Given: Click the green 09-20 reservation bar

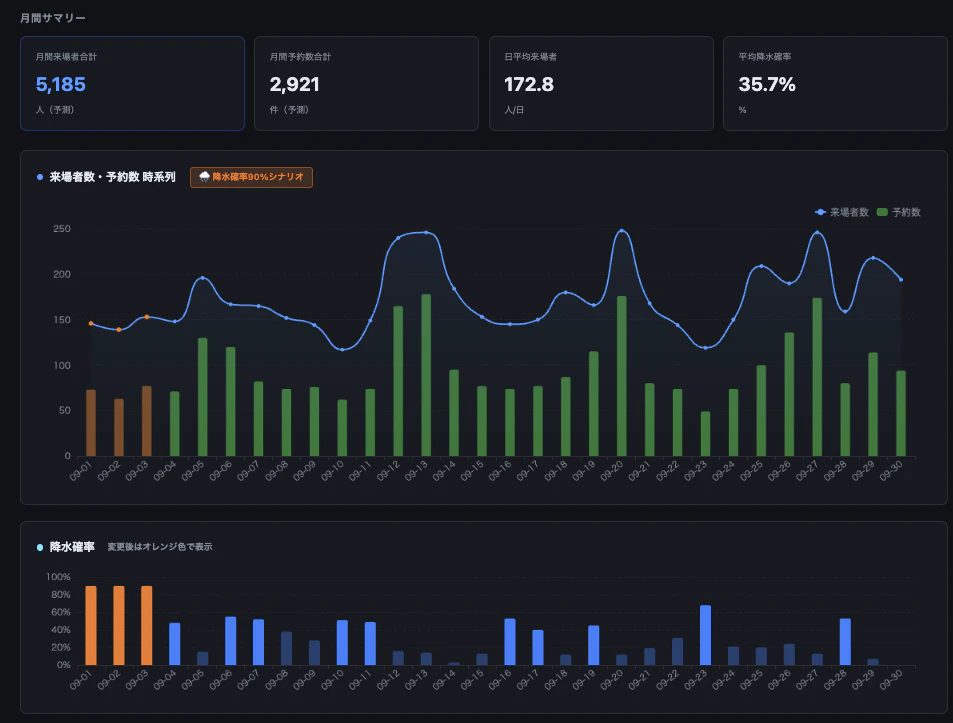Looking at the screenshot, I should tap(622, 376).
